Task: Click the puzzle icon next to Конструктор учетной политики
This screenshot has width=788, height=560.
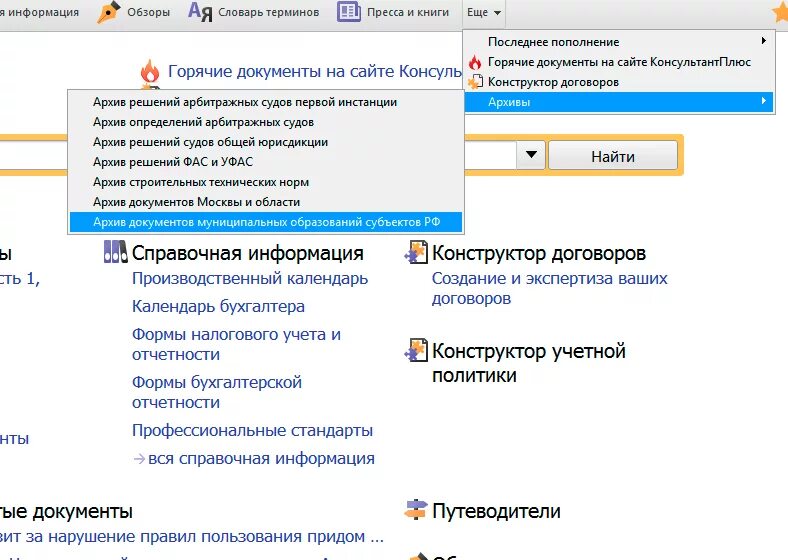Action: tap(416, 350)
